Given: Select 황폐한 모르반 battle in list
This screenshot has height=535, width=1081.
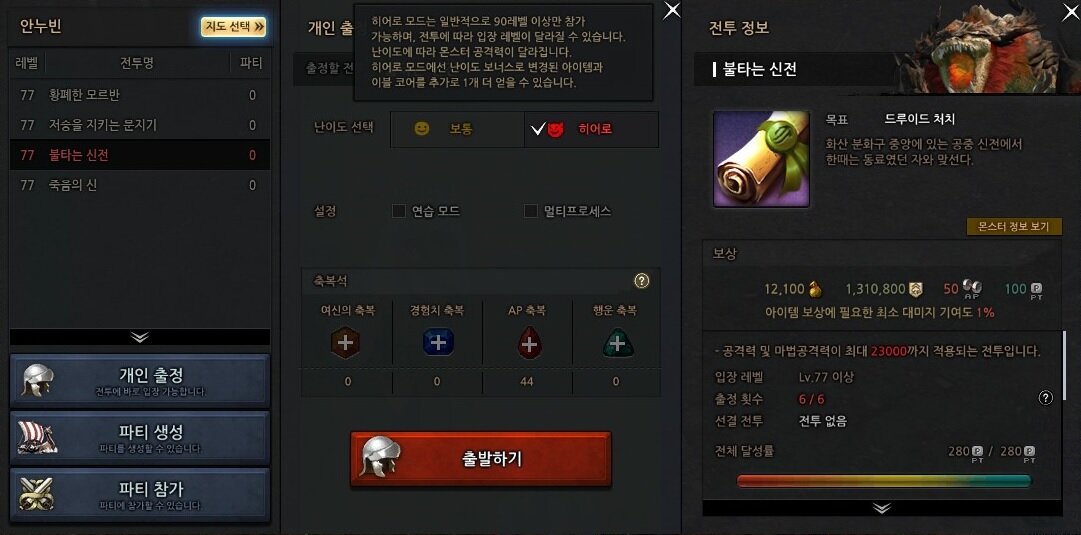Looking at the screenshot, I should click(140, 95).
